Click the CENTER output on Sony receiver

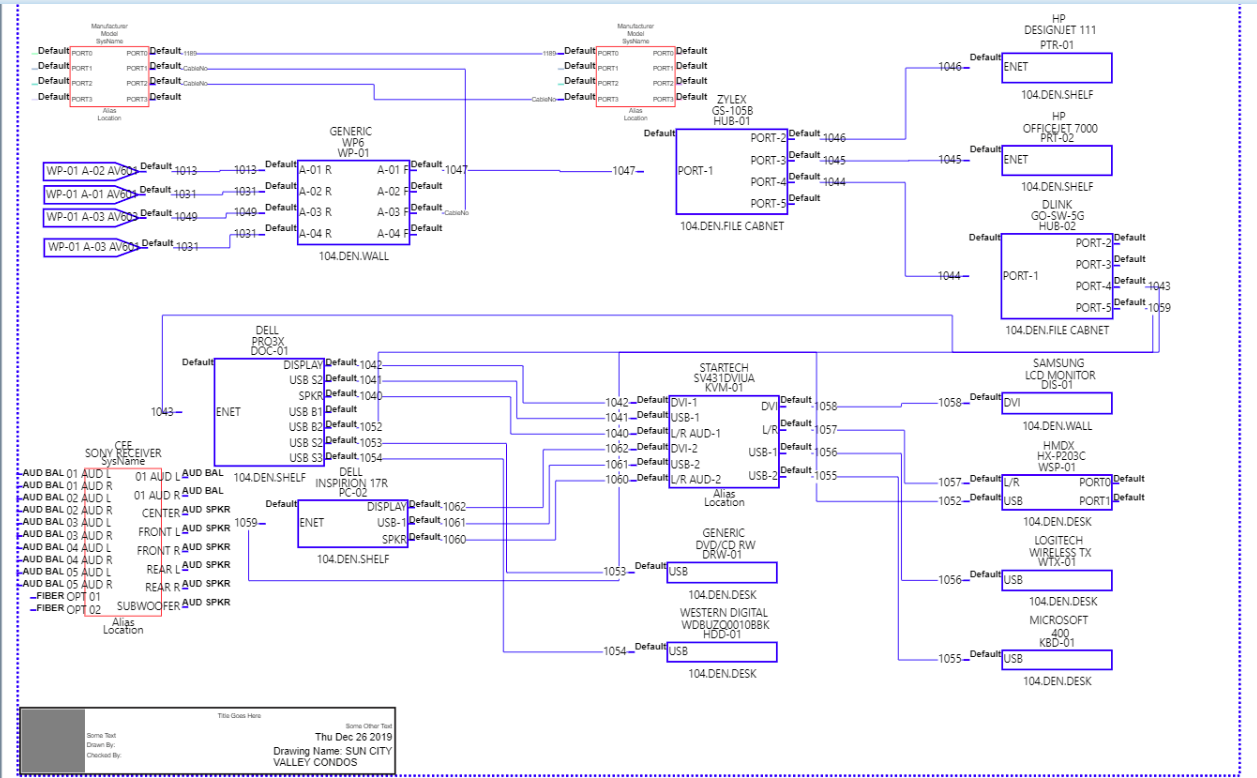[x=161, y=513]
